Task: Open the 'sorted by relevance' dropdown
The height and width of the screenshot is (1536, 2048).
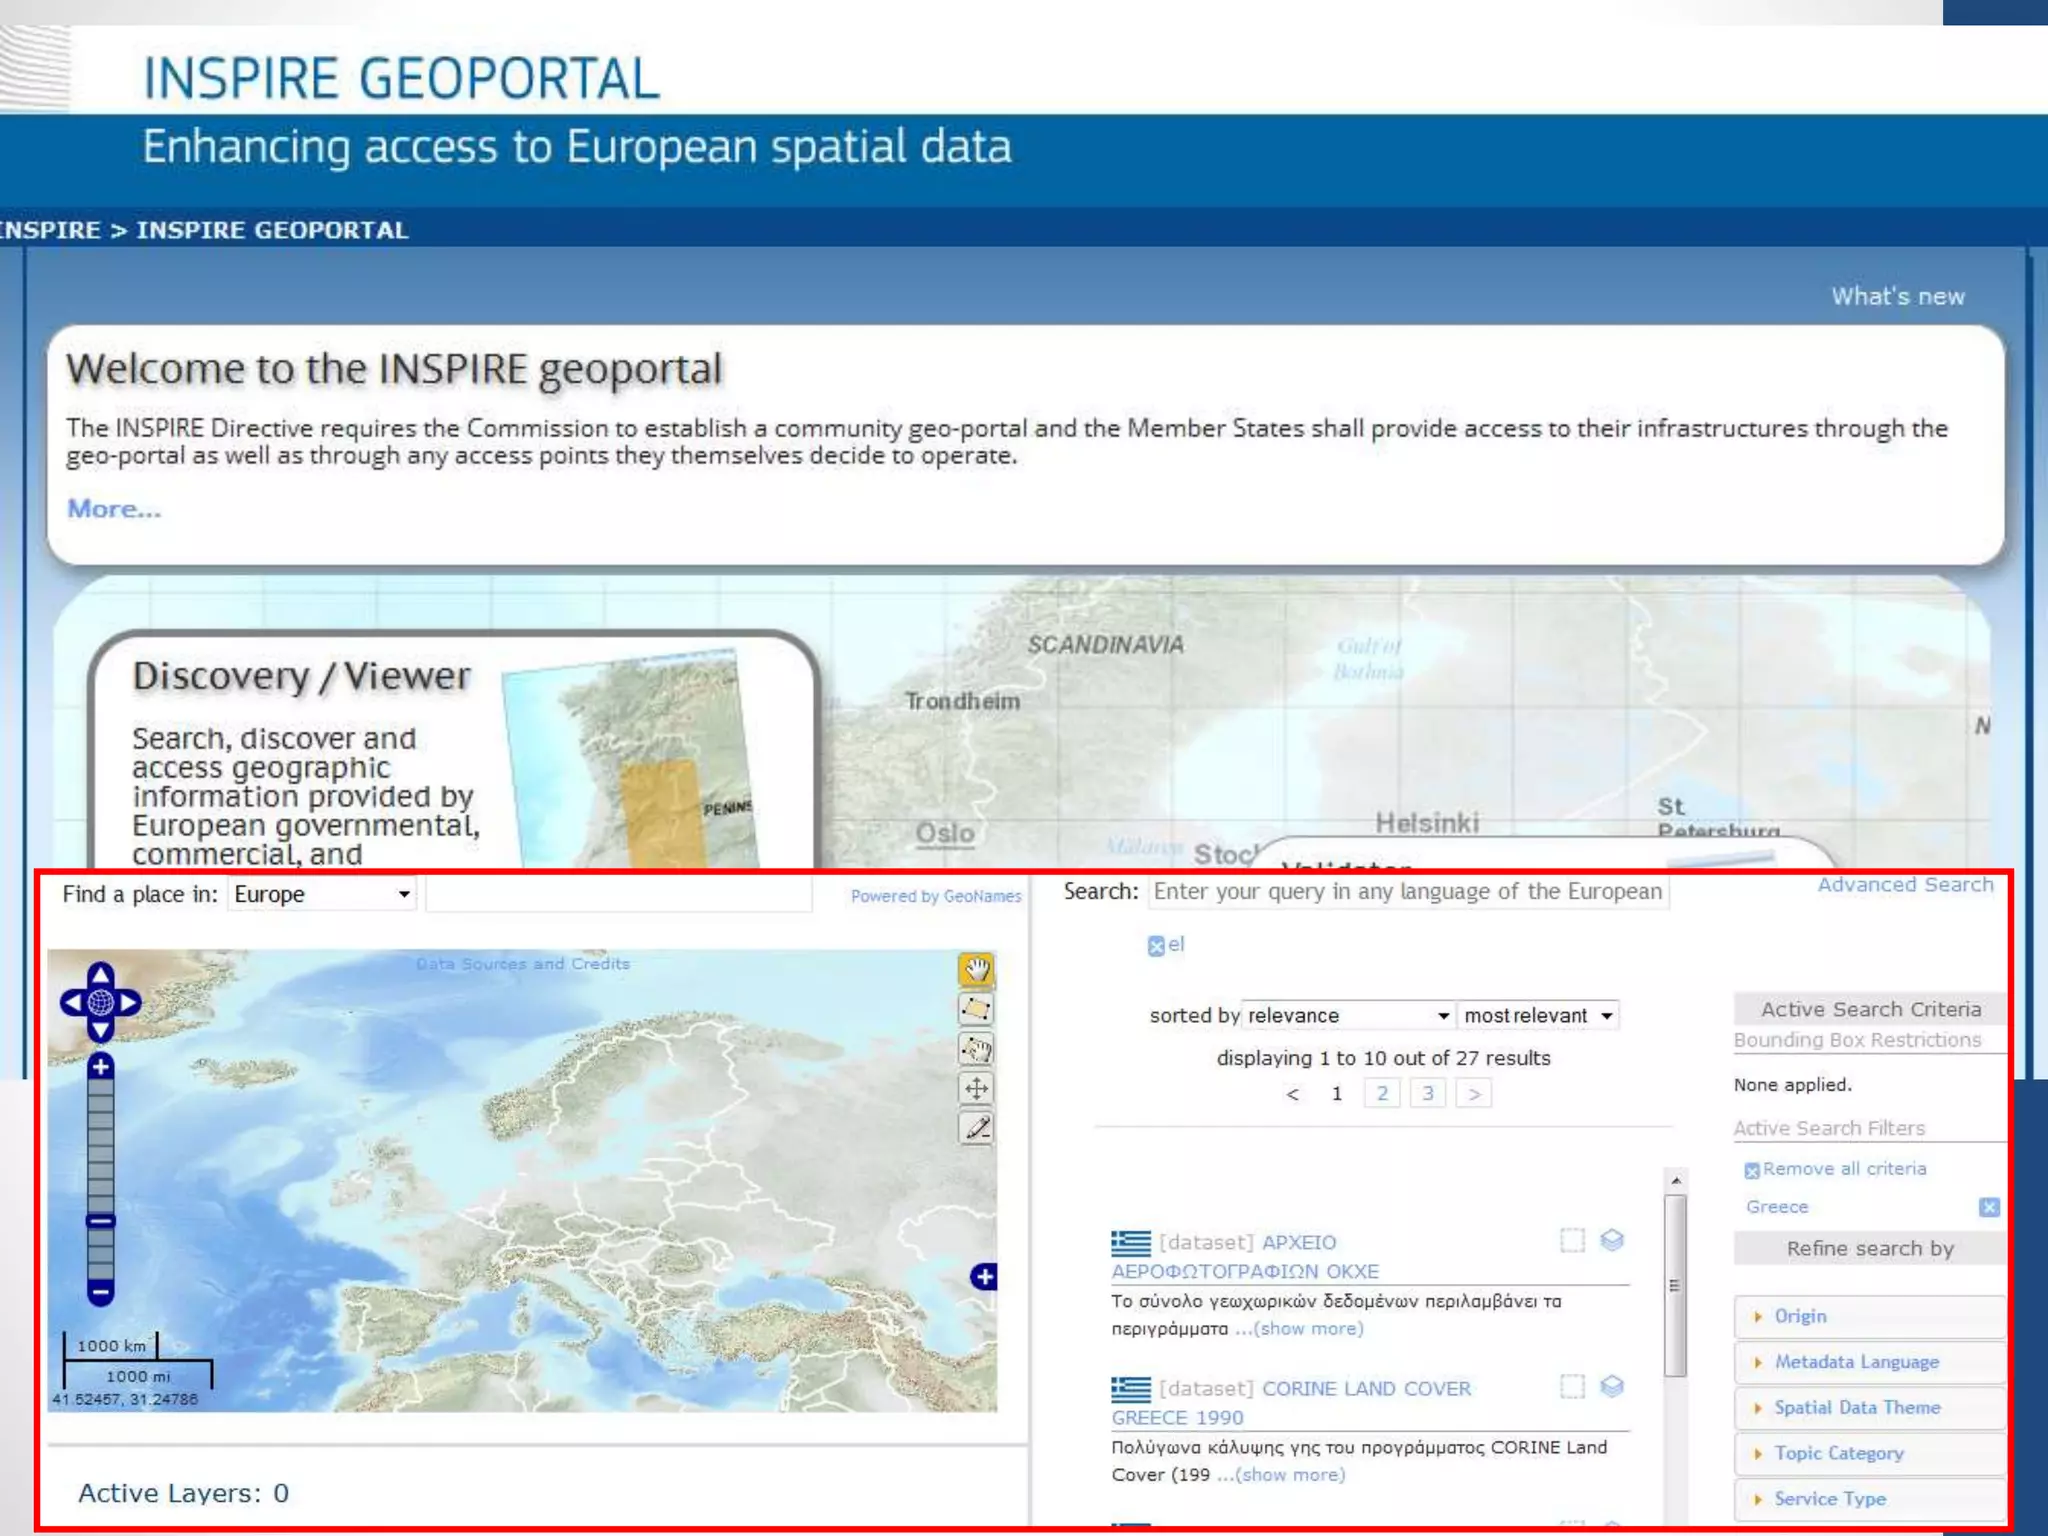Action: [x=1347, y=1015]
